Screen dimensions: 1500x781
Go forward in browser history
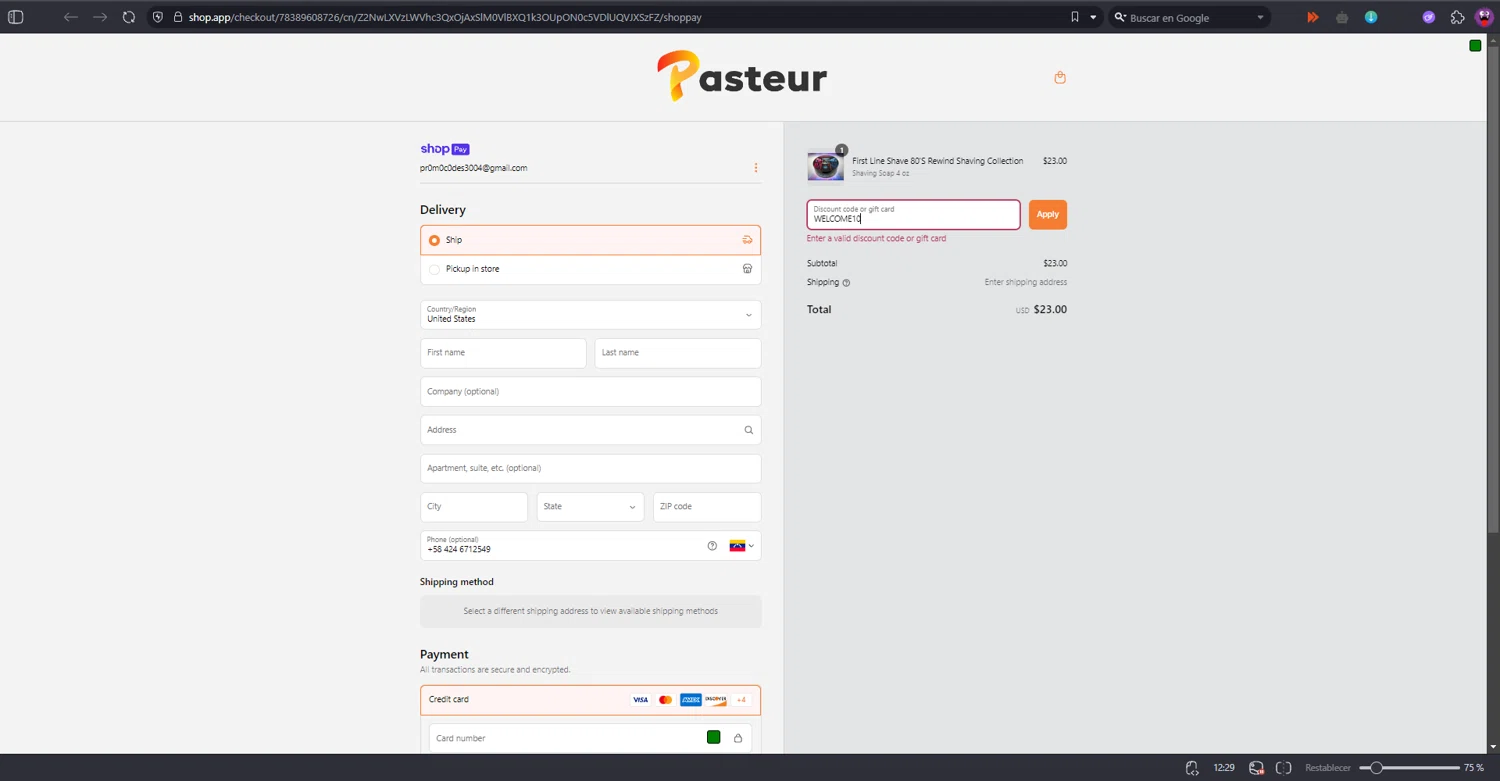(100, 17)
